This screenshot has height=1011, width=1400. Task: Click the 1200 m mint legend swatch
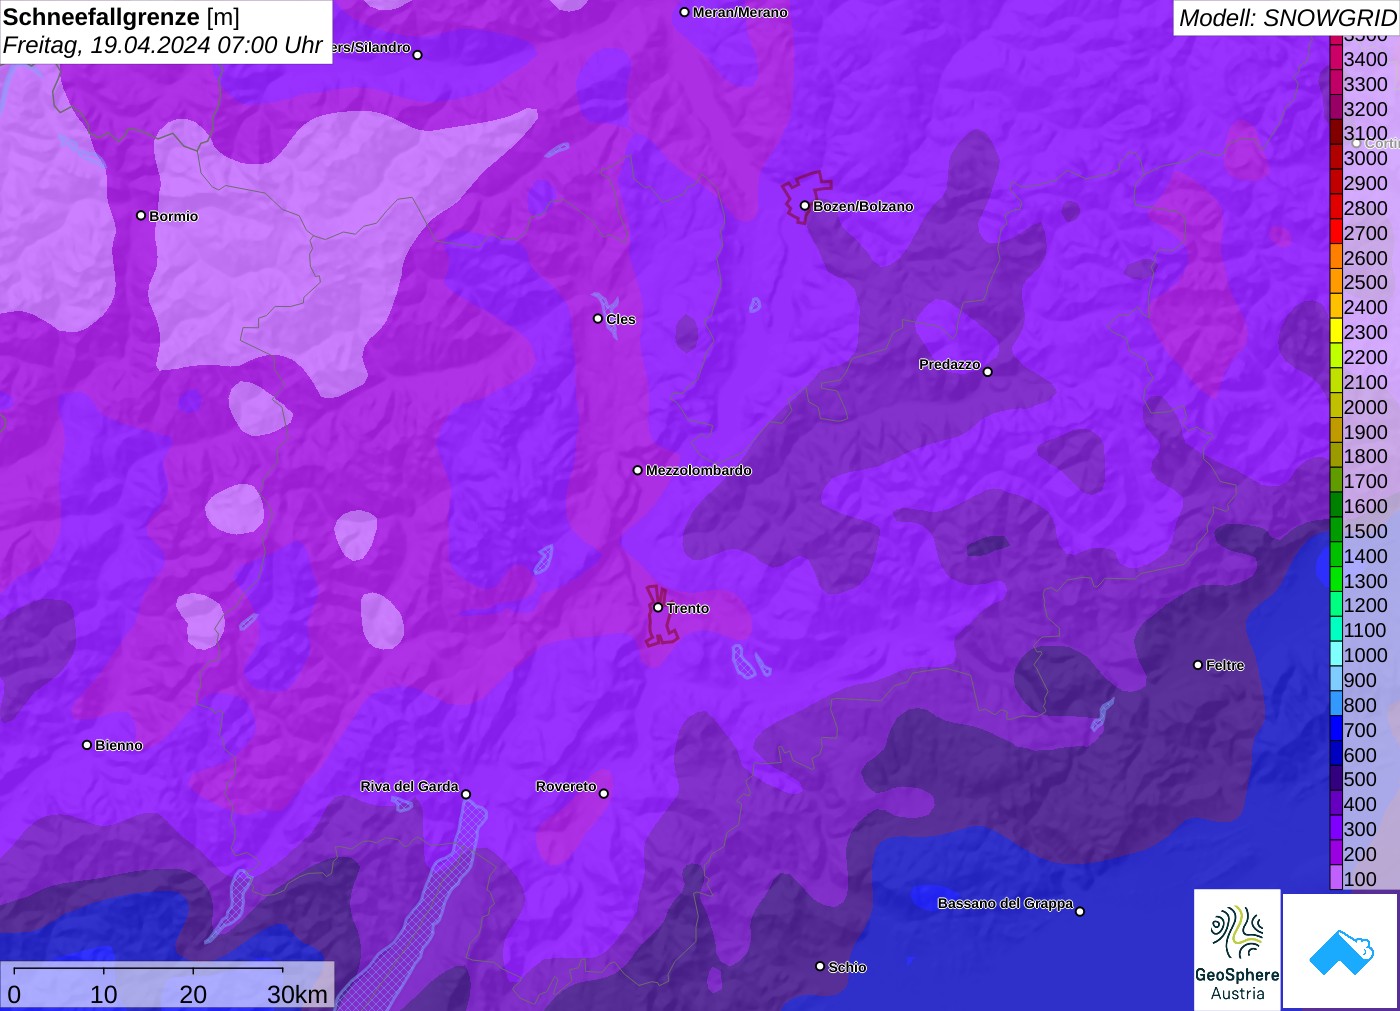pos(1335,605)
